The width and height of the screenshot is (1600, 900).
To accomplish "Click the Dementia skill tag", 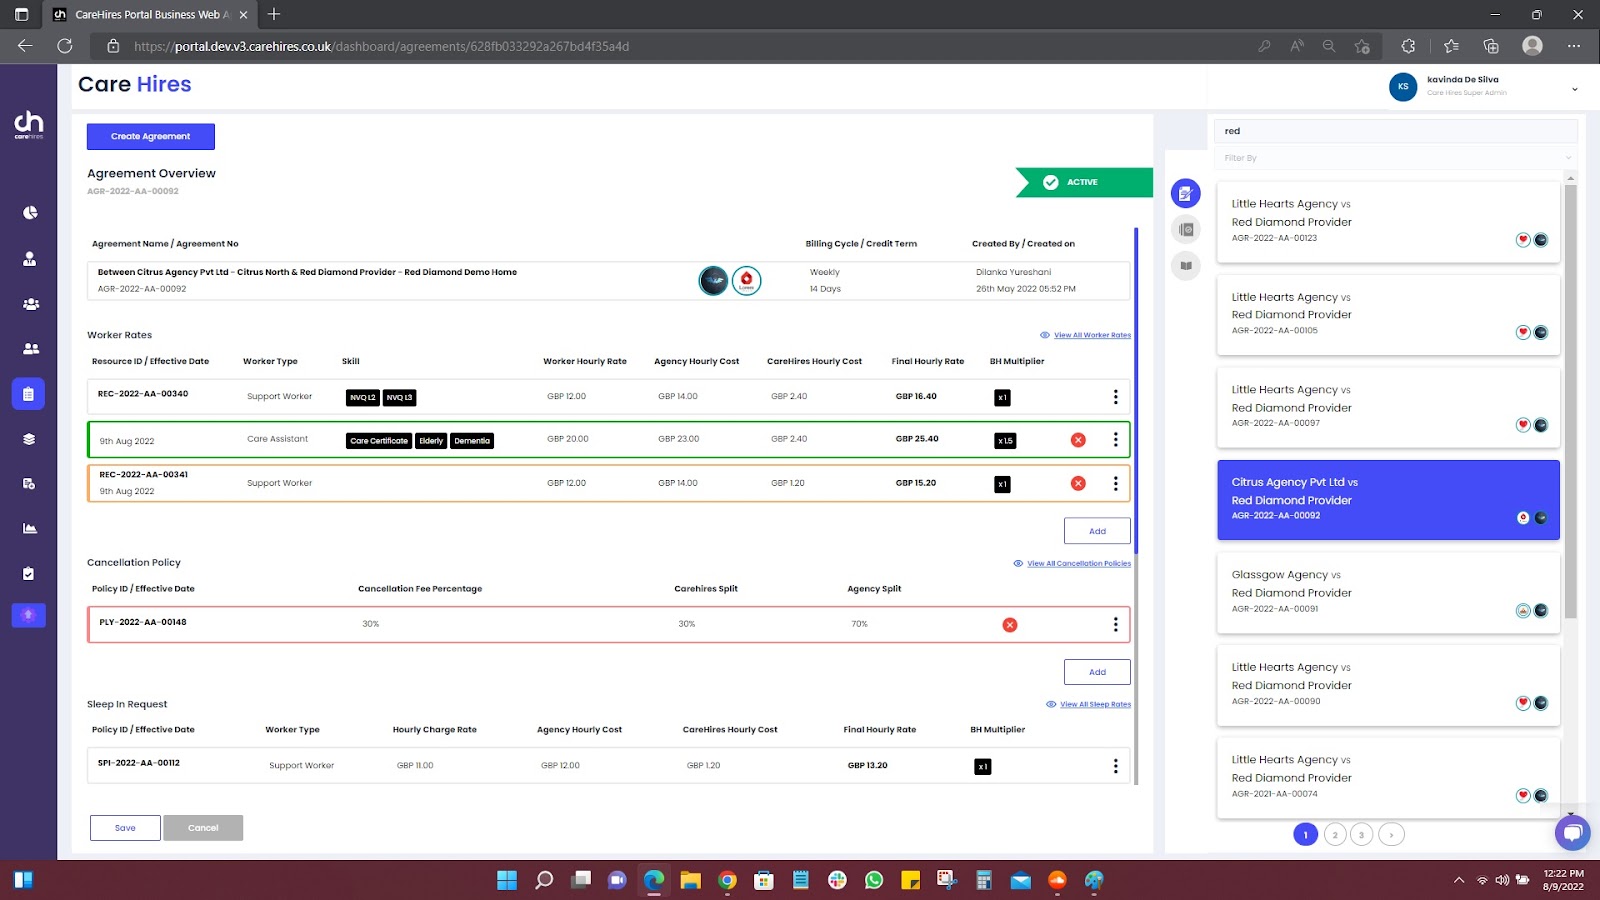I will click(x=472, y=440).
